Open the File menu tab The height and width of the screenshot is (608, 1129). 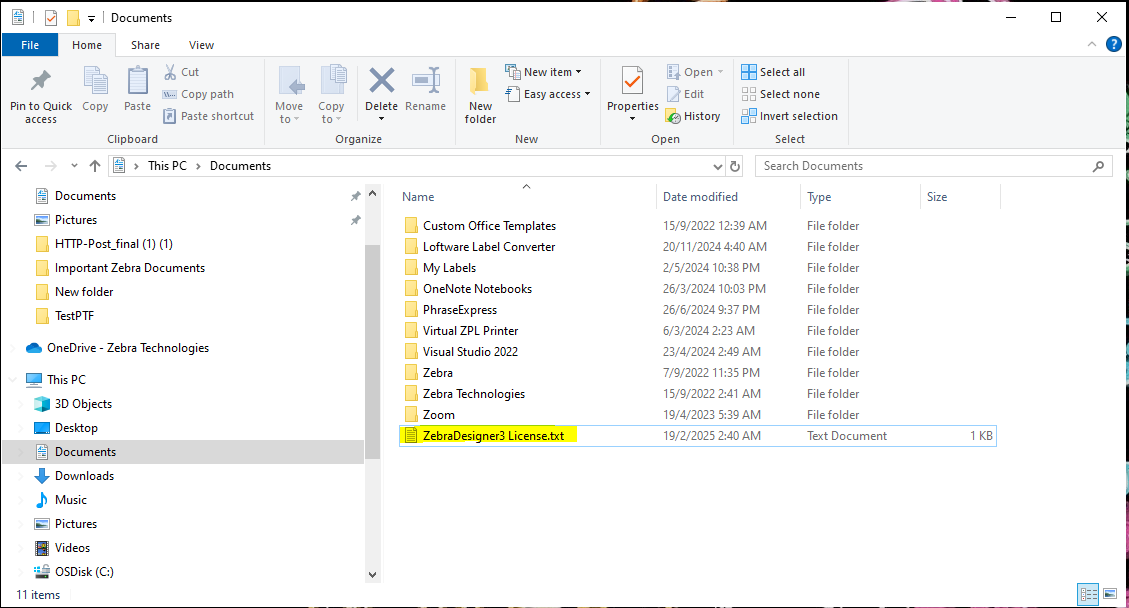30,45
